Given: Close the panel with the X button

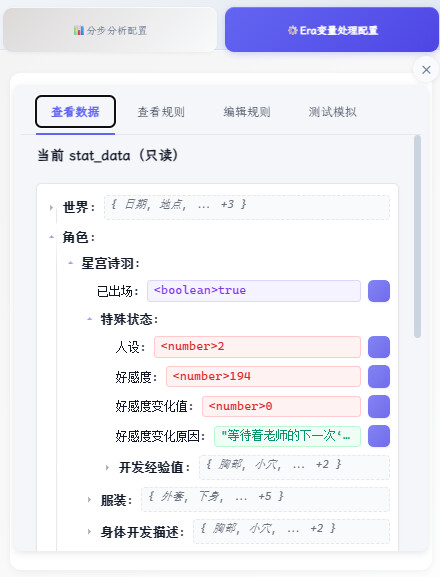Looking at the screenshot, I should pos(426,70).
